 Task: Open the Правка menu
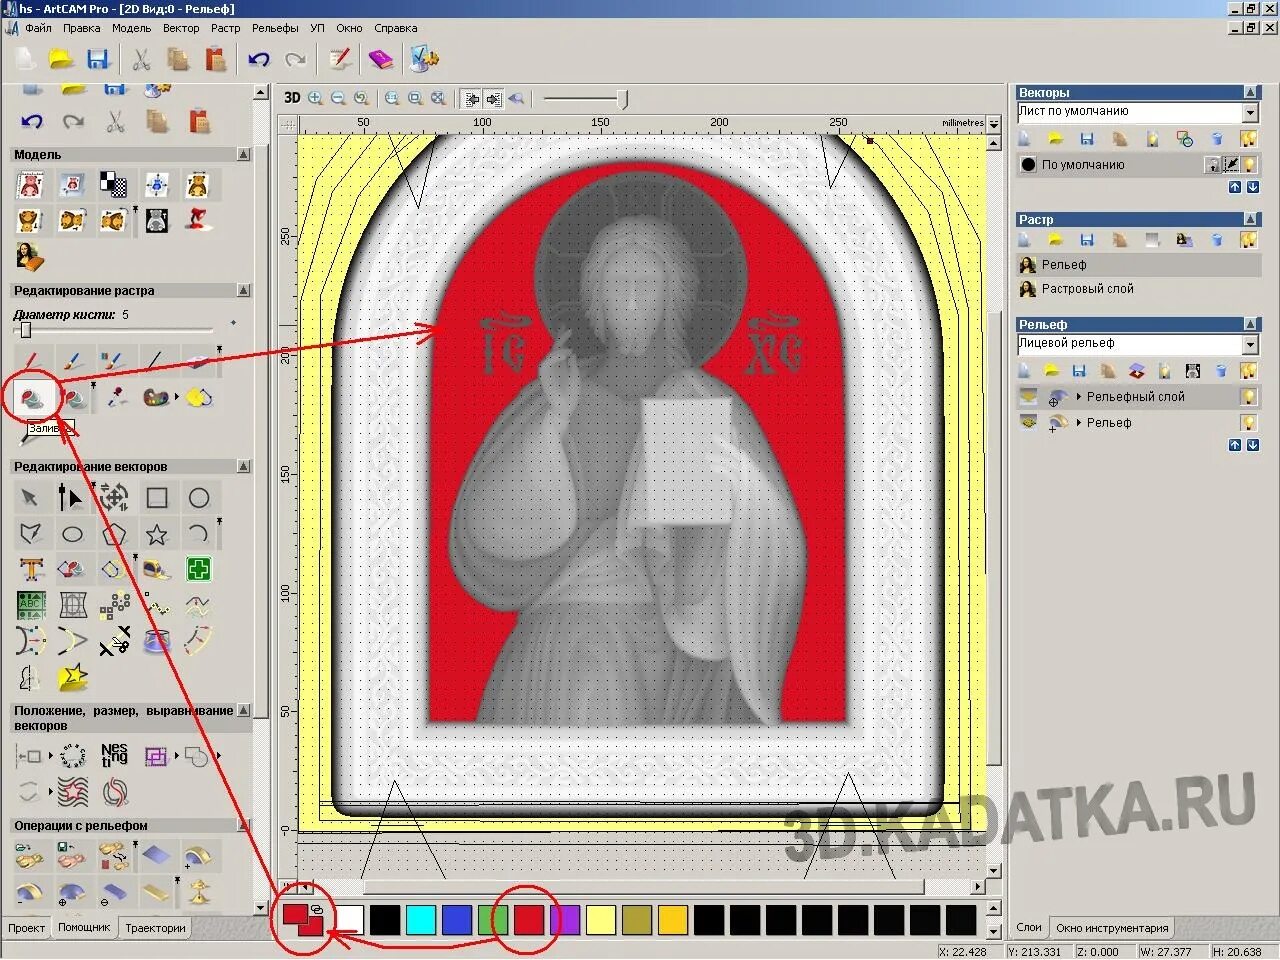pos(81,28)
